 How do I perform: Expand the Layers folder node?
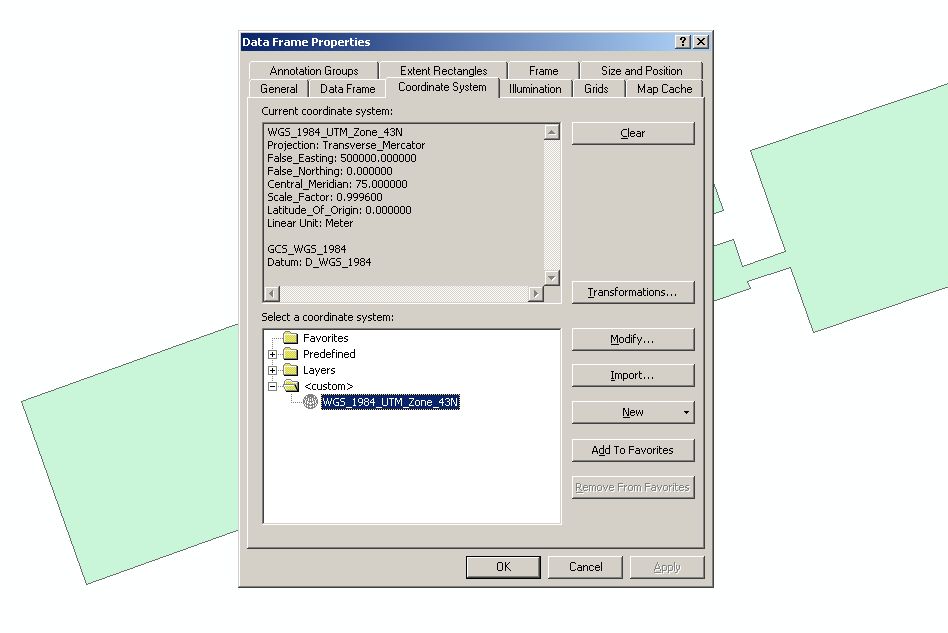coord(273,370)
